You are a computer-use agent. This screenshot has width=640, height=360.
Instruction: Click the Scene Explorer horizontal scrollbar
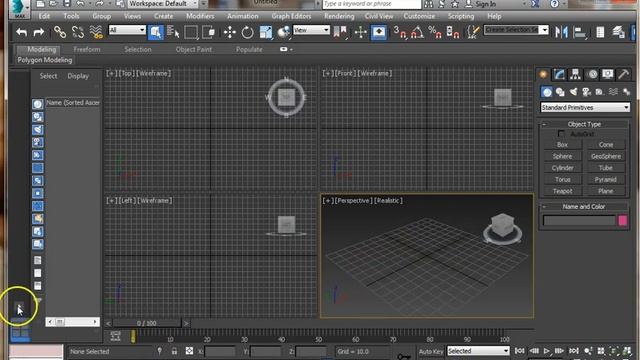pos(72,322)
